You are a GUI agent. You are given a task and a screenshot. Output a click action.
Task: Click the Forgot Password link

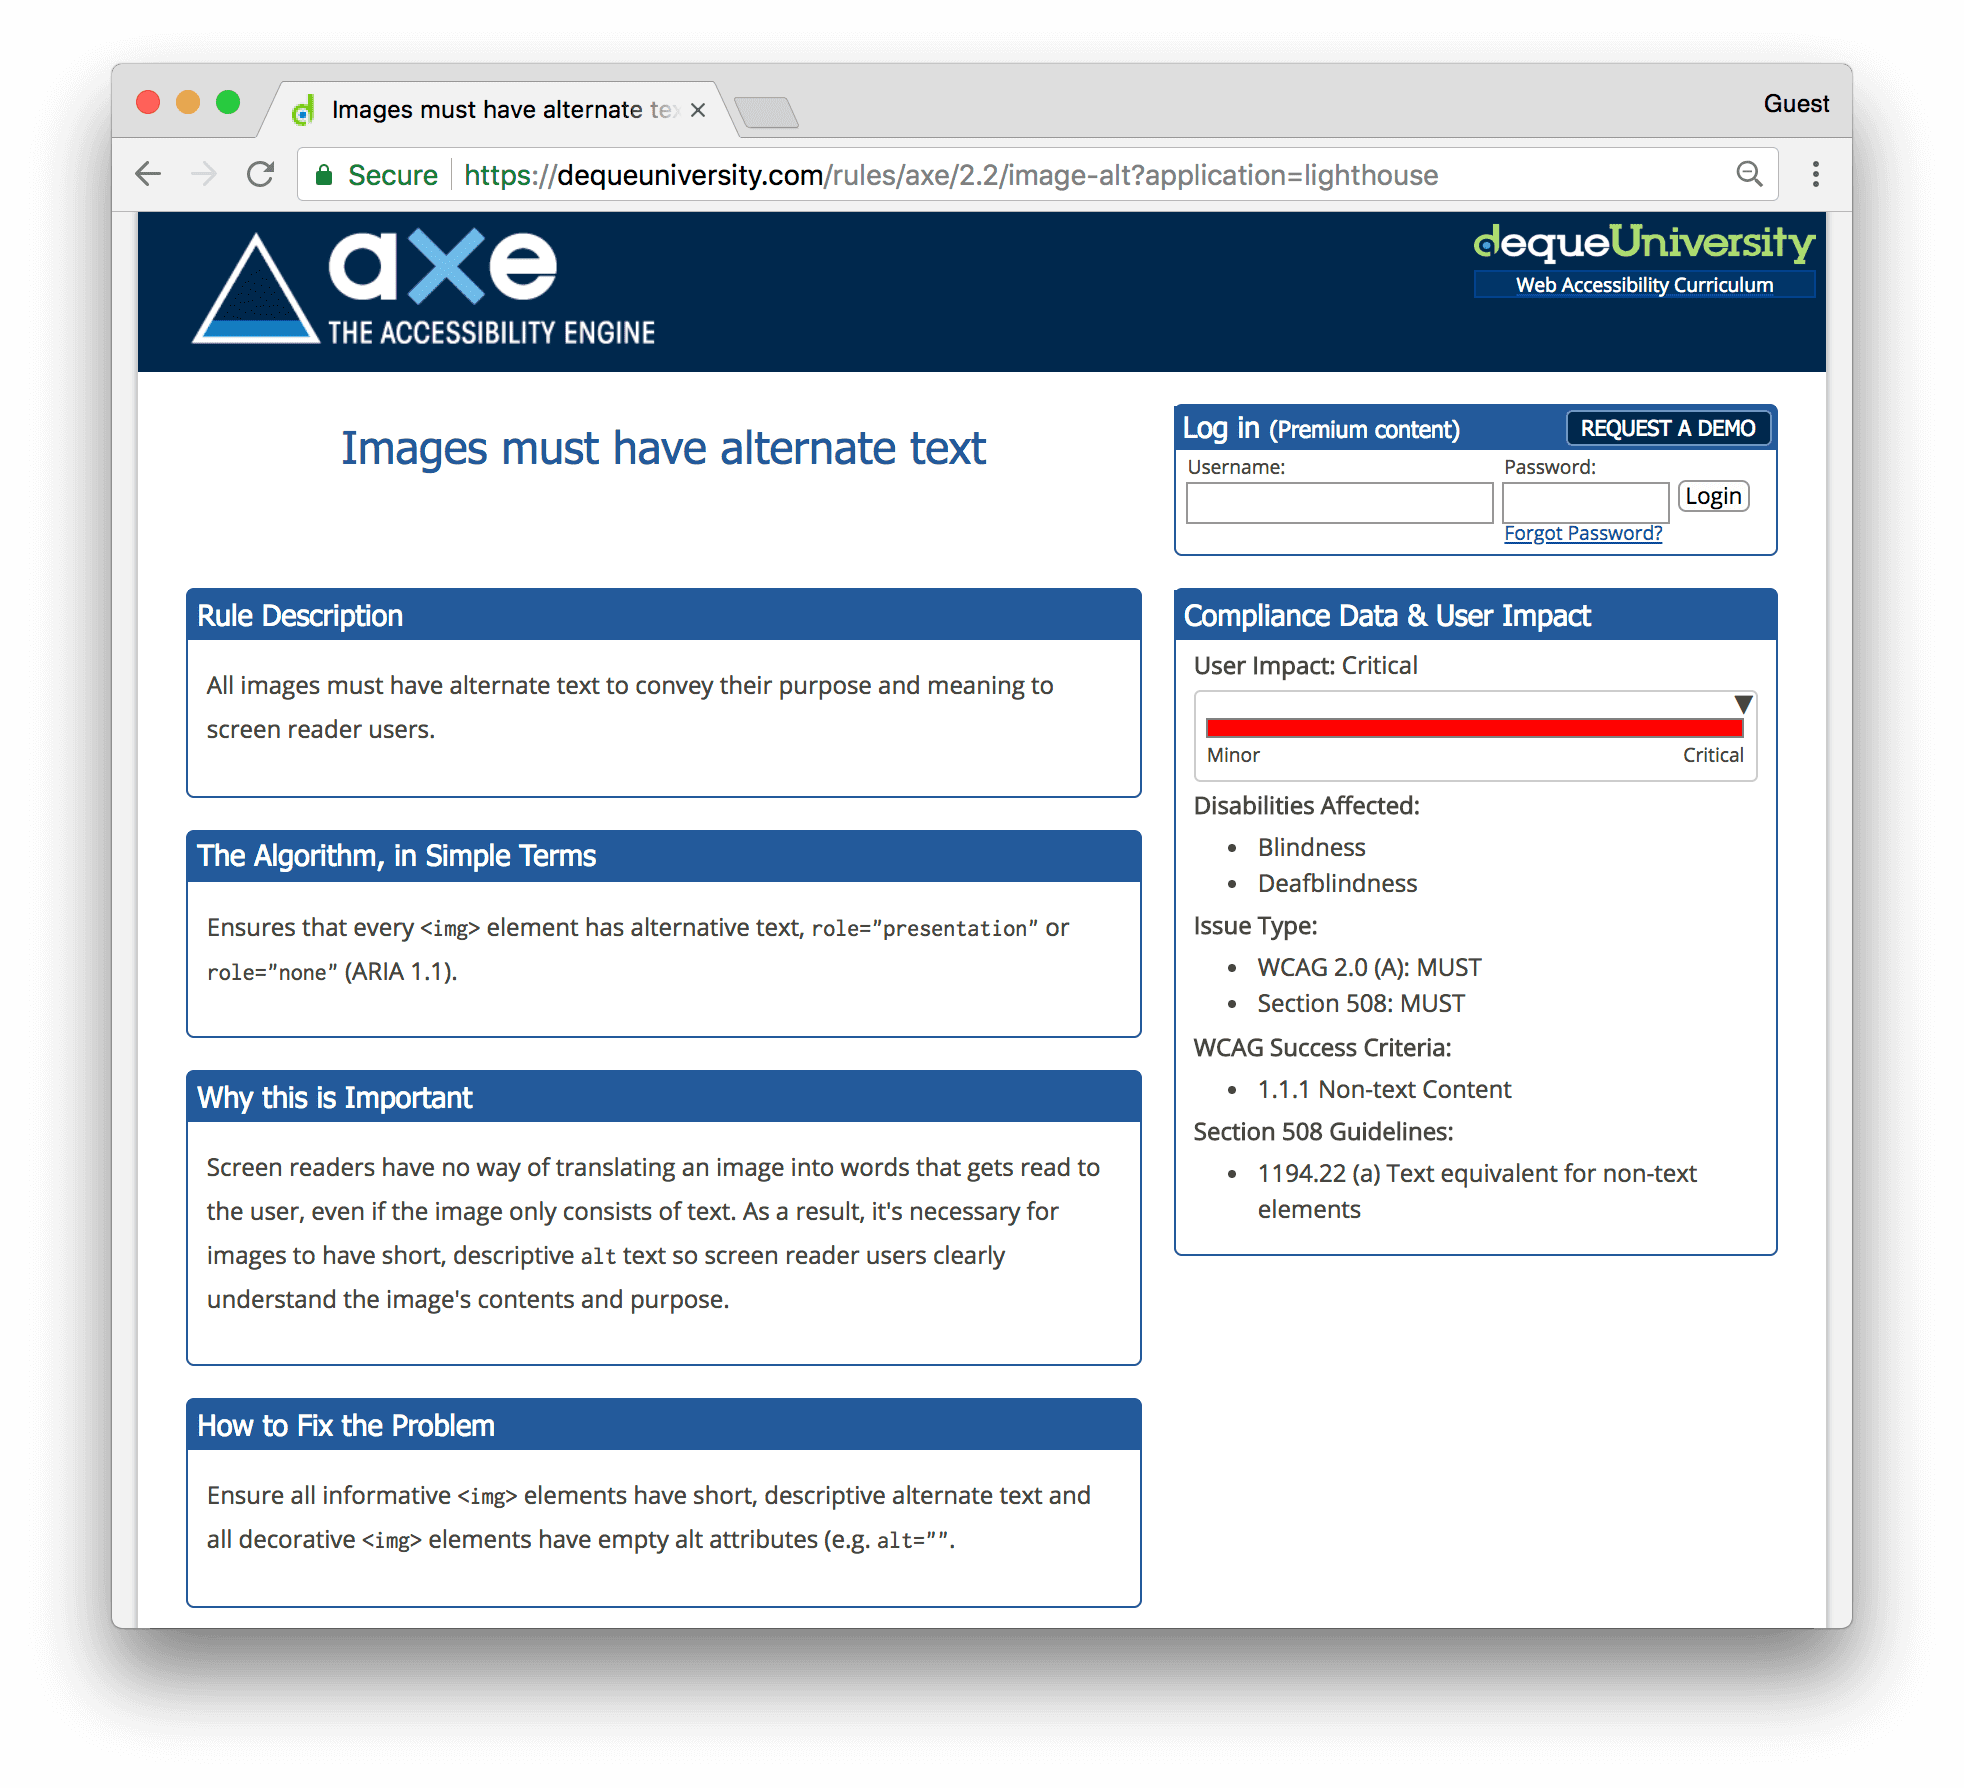click(1582, 532)
